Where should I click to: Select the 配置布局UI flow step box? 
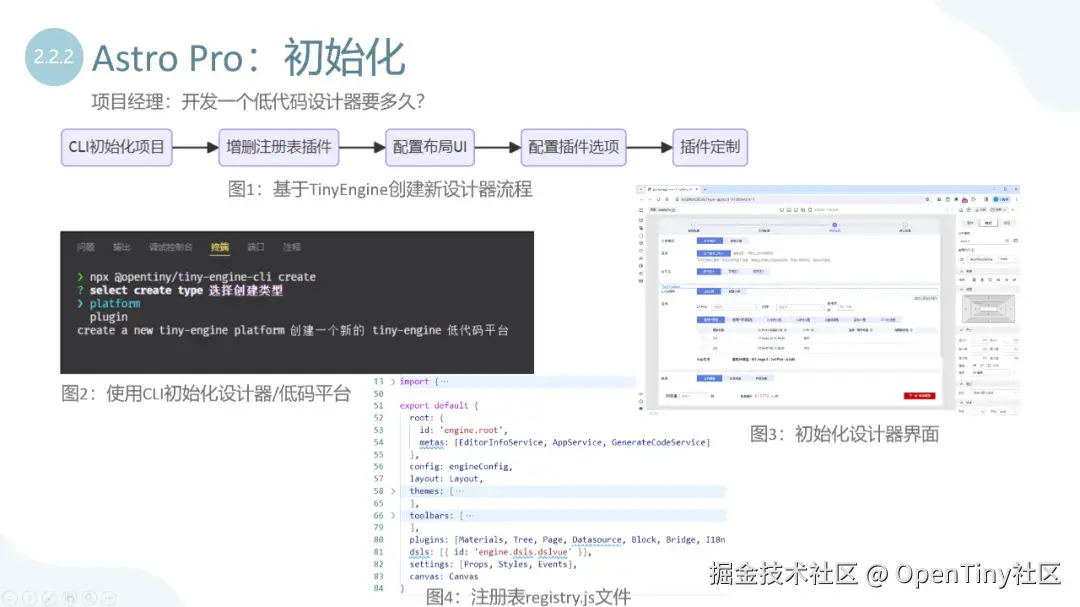[430, 147]
